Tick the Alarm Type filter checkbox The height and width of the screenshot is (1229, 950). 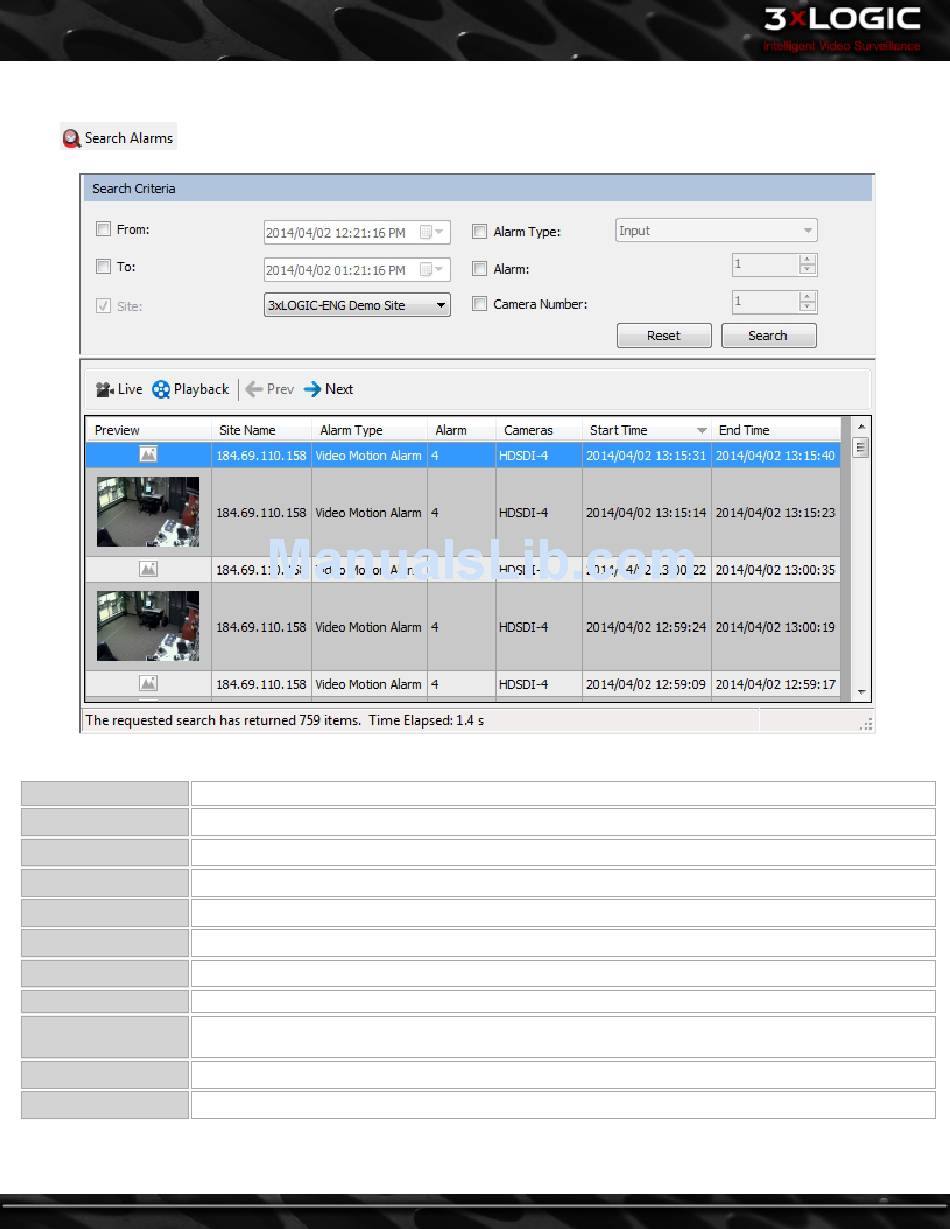(x=480, y=231)
